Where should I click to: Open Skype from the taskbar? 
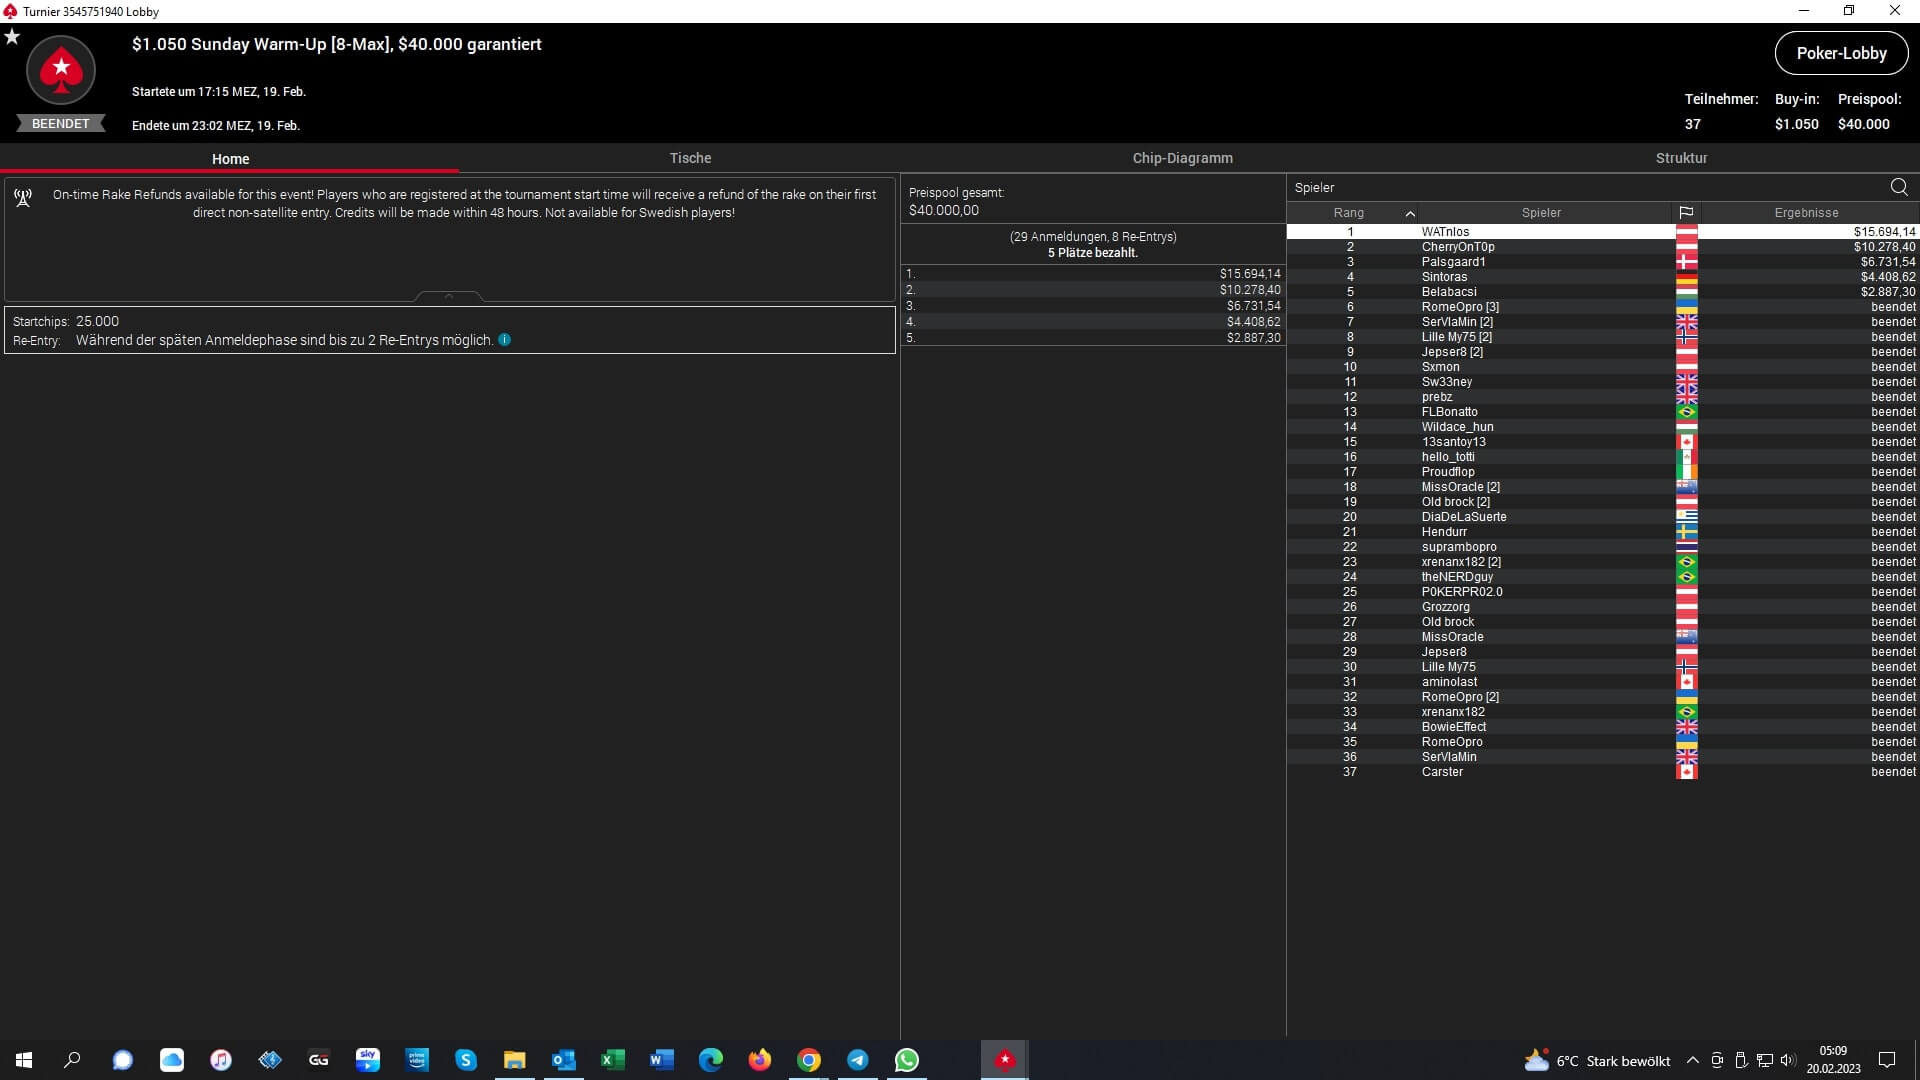(x=466, y=1060)
